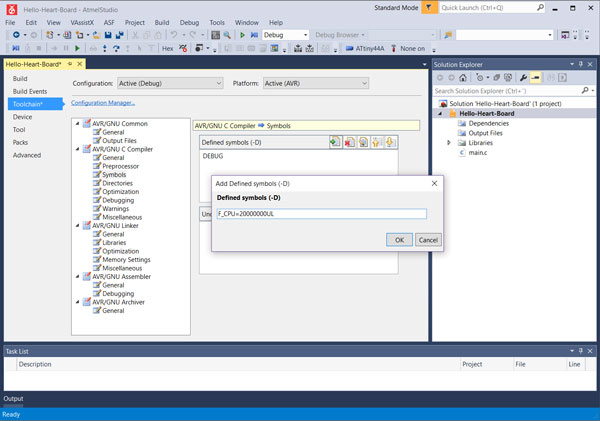Open the Project menu

[x=135, y=23]
